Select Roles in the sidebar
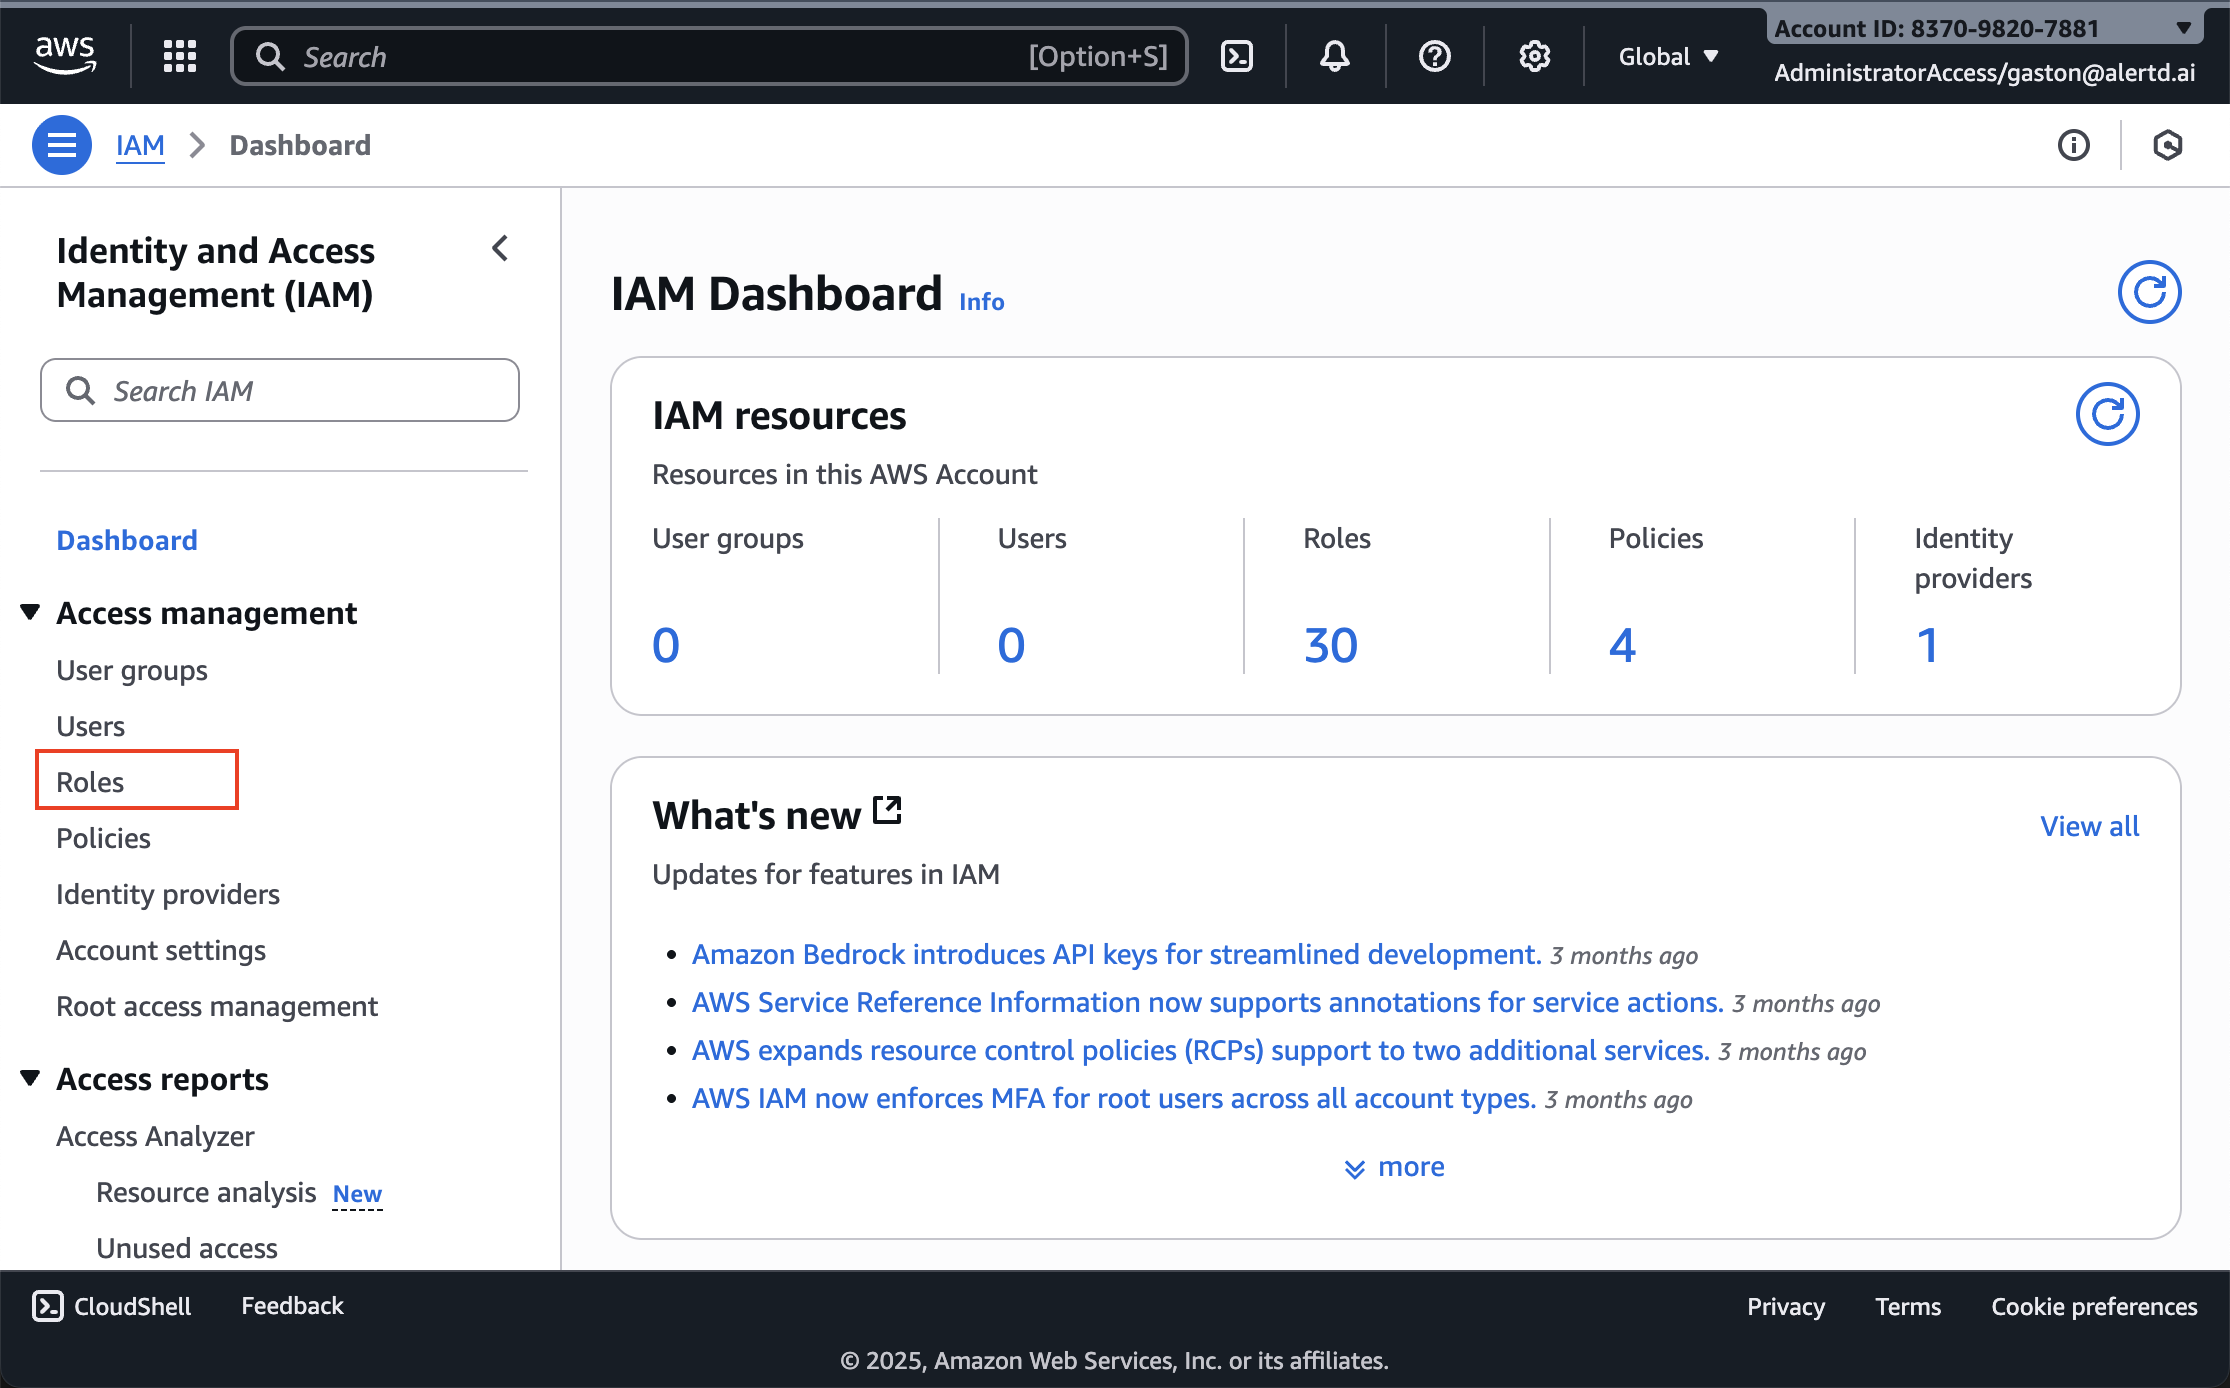The image size is (2230, 1388). click(89, 781)
